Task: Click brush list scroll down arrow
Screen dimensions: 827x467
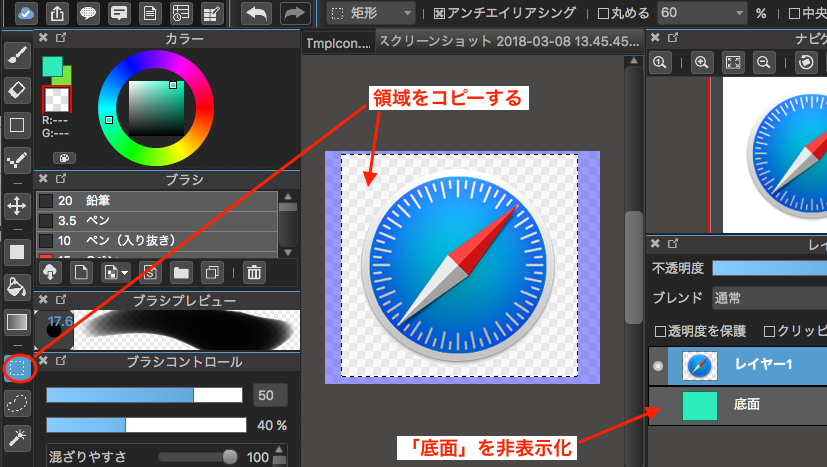Action: pyautogui.click(x=288, y=252)
